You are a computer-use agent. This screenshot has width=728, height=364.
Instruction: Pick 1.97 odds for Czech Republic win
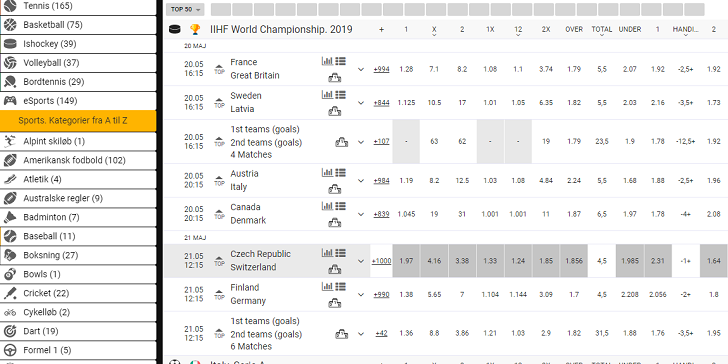406,261
